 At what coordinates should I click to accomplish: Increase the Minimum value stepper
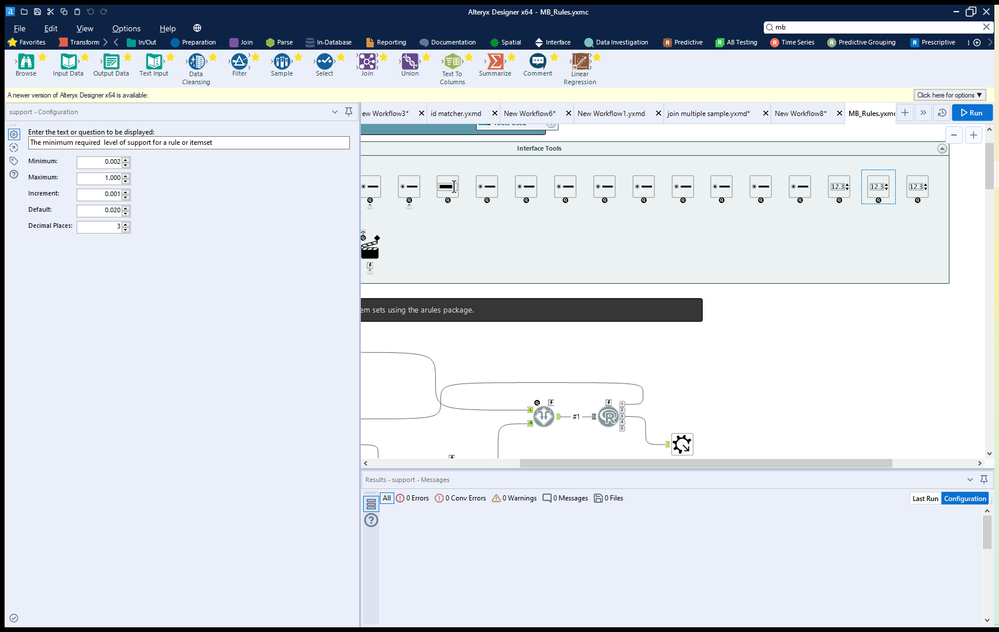126,159
